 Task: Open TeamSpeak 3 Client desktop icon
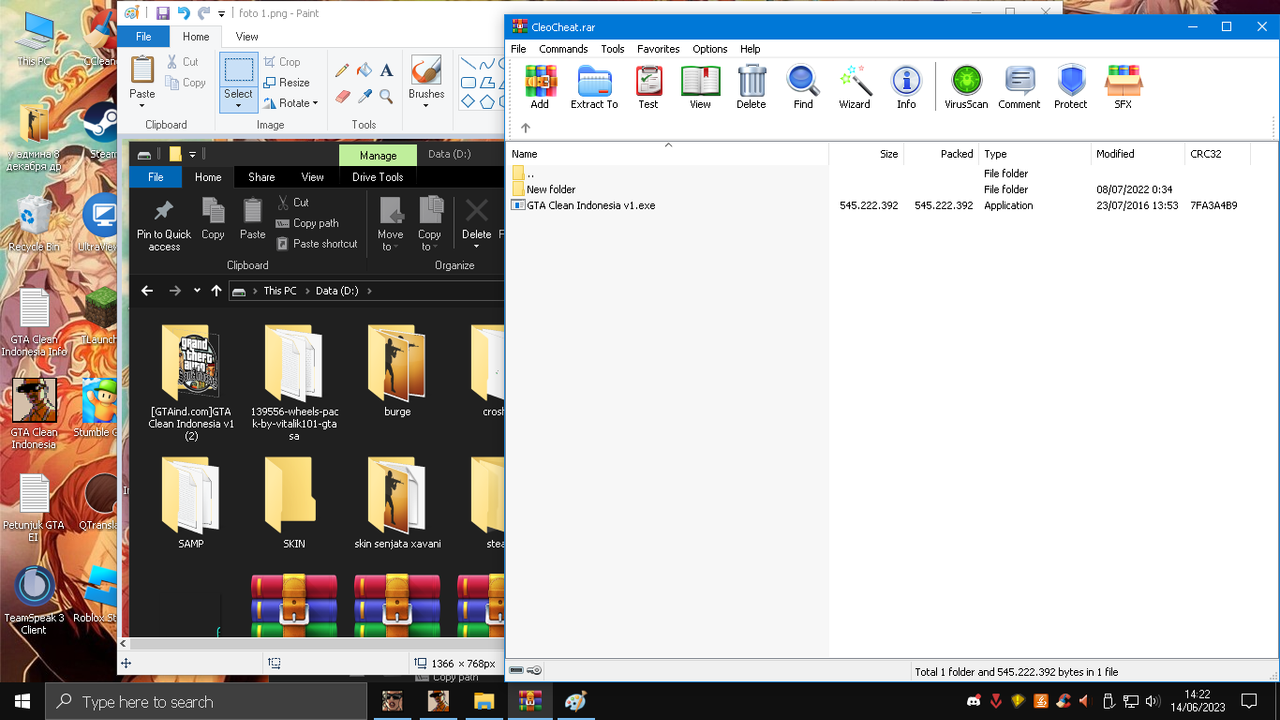coord(34,600)
